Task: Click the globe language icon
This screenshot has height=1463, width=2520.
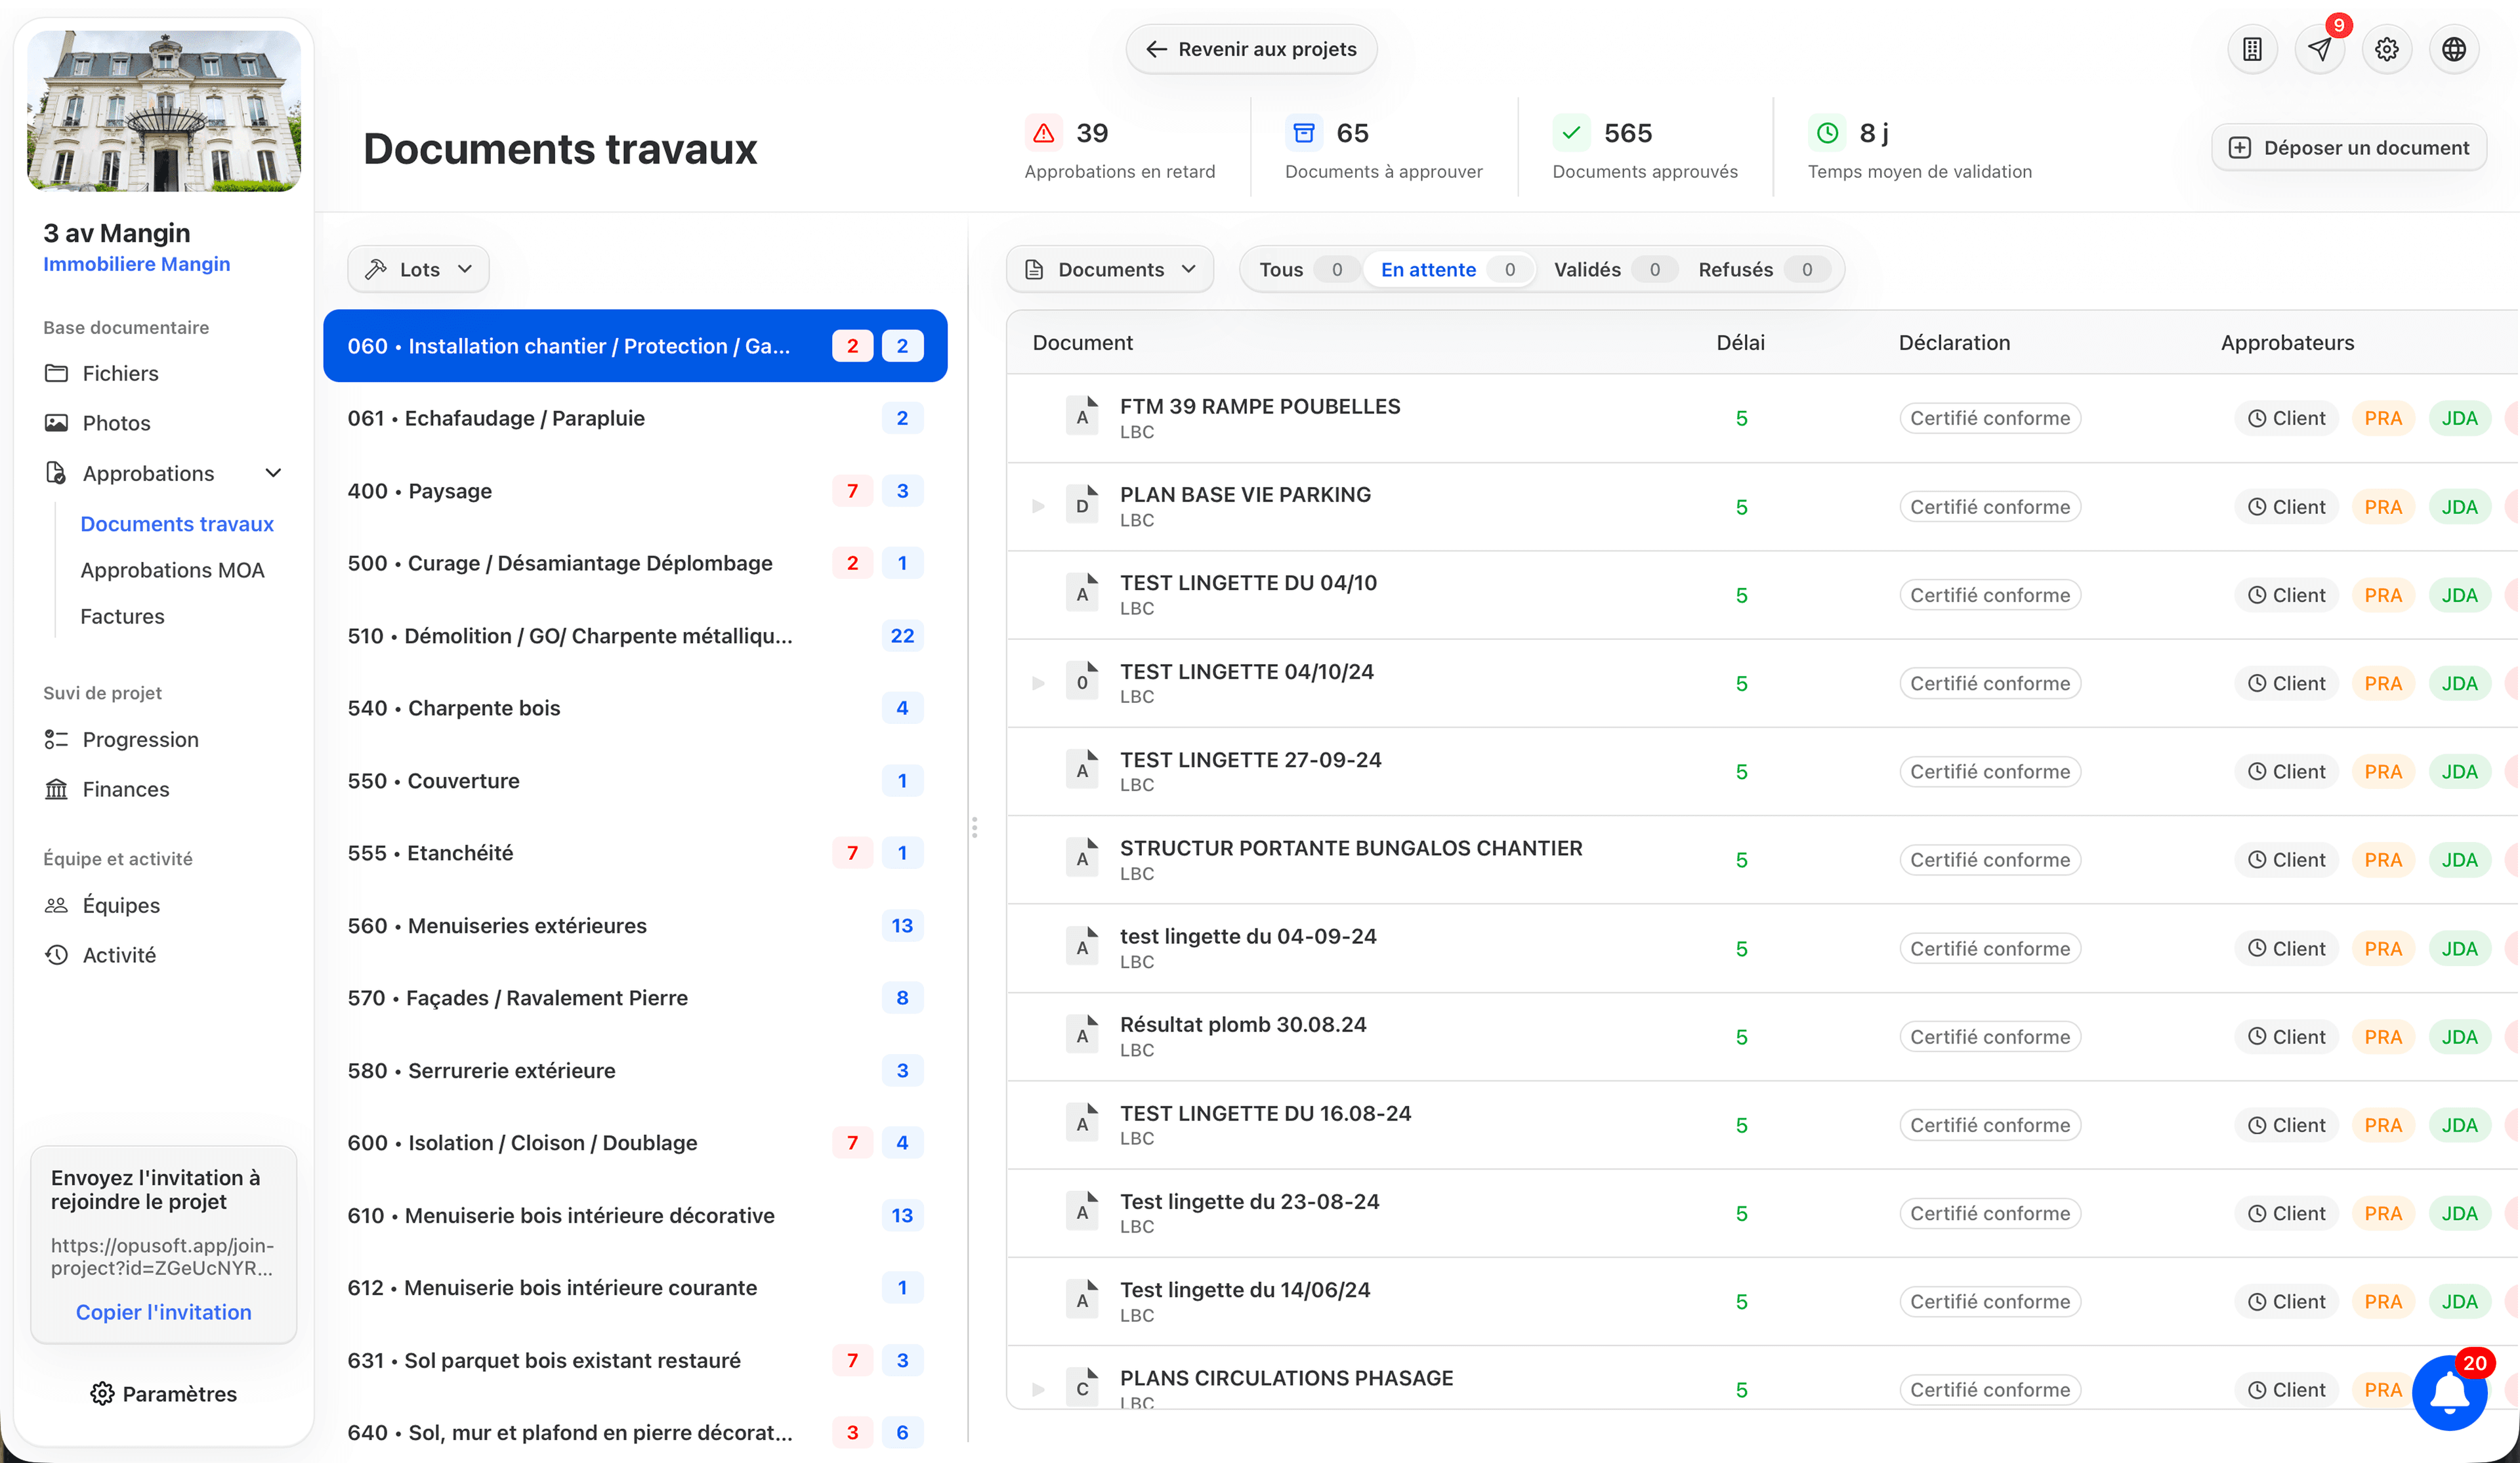Action: pos(2453,49)
